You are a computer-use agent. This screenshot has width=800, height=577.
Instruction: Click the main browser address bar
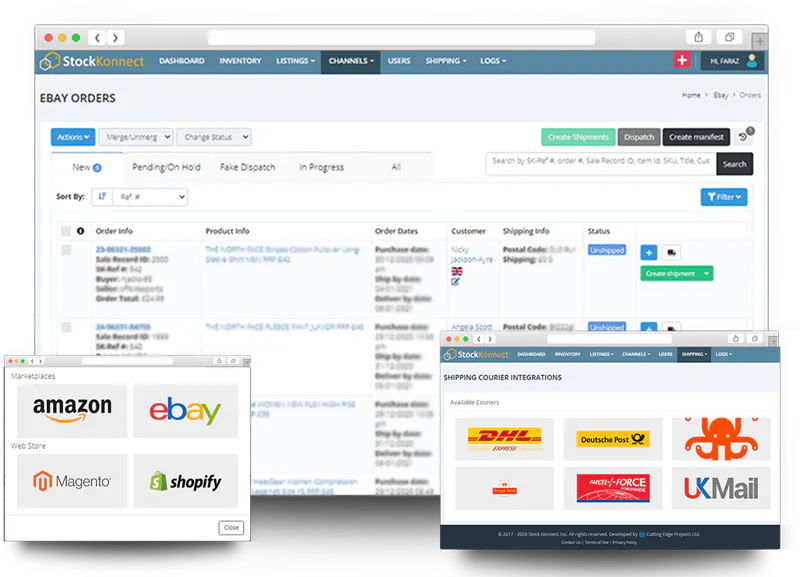click(401, 38)
